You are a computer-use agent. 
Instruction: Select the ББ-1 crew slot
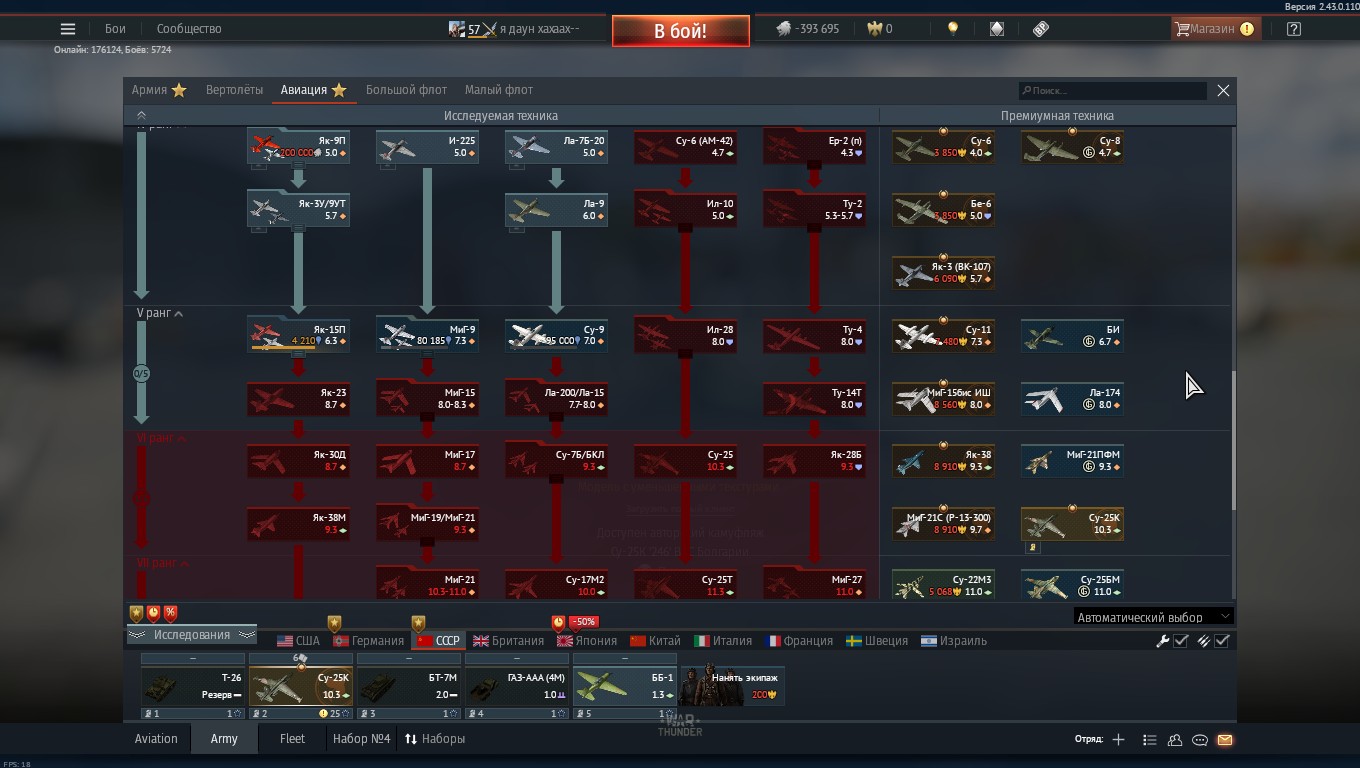tap(625, 686)
